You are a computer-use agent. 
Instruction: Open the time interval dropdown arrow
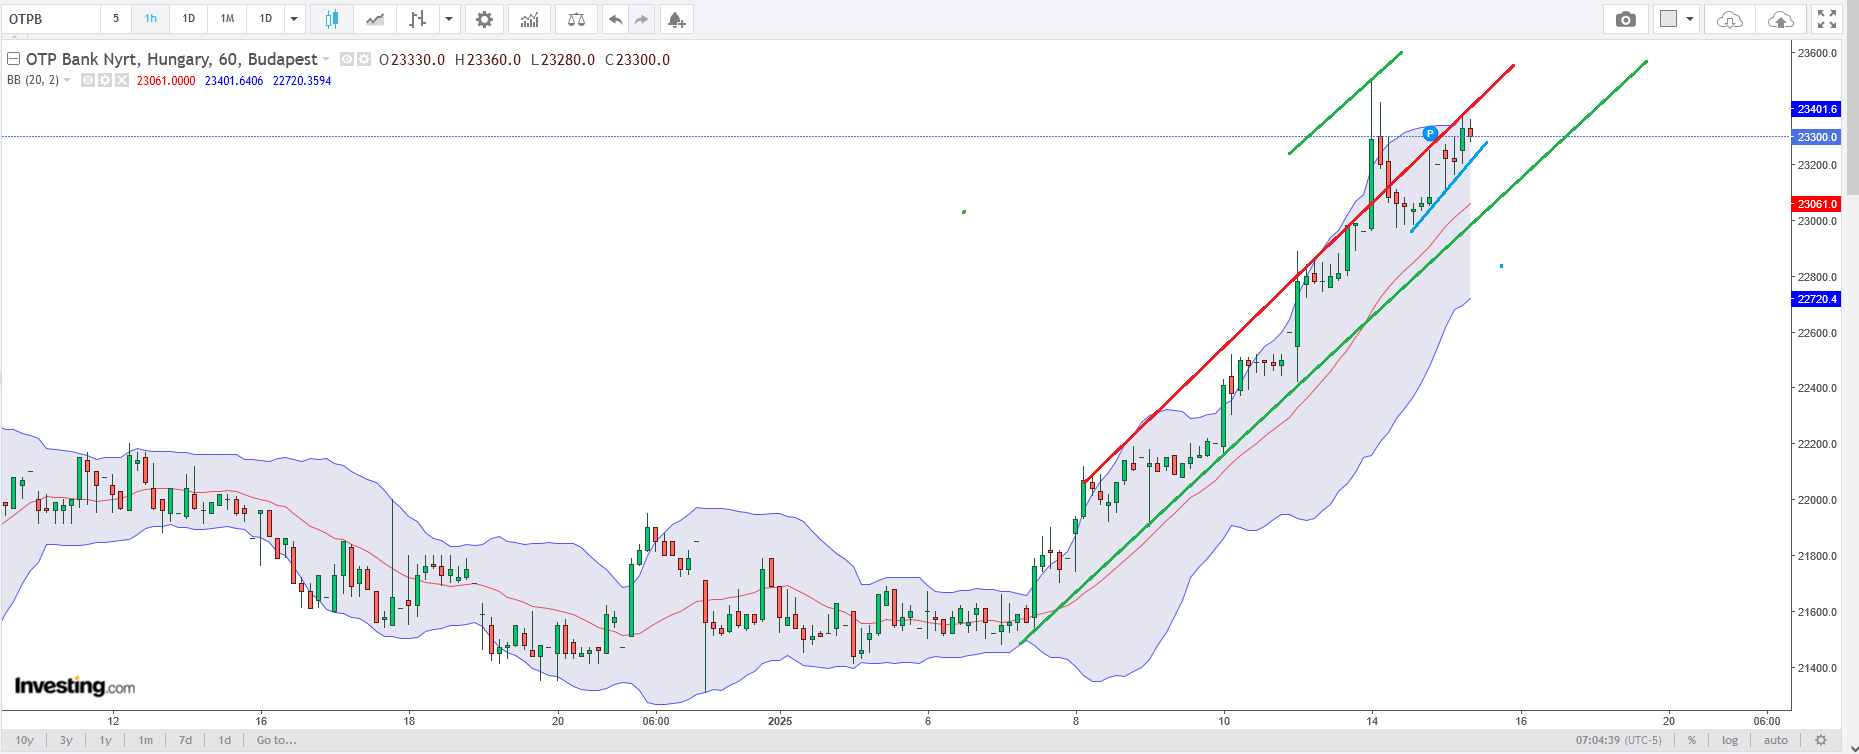point(294,19)
